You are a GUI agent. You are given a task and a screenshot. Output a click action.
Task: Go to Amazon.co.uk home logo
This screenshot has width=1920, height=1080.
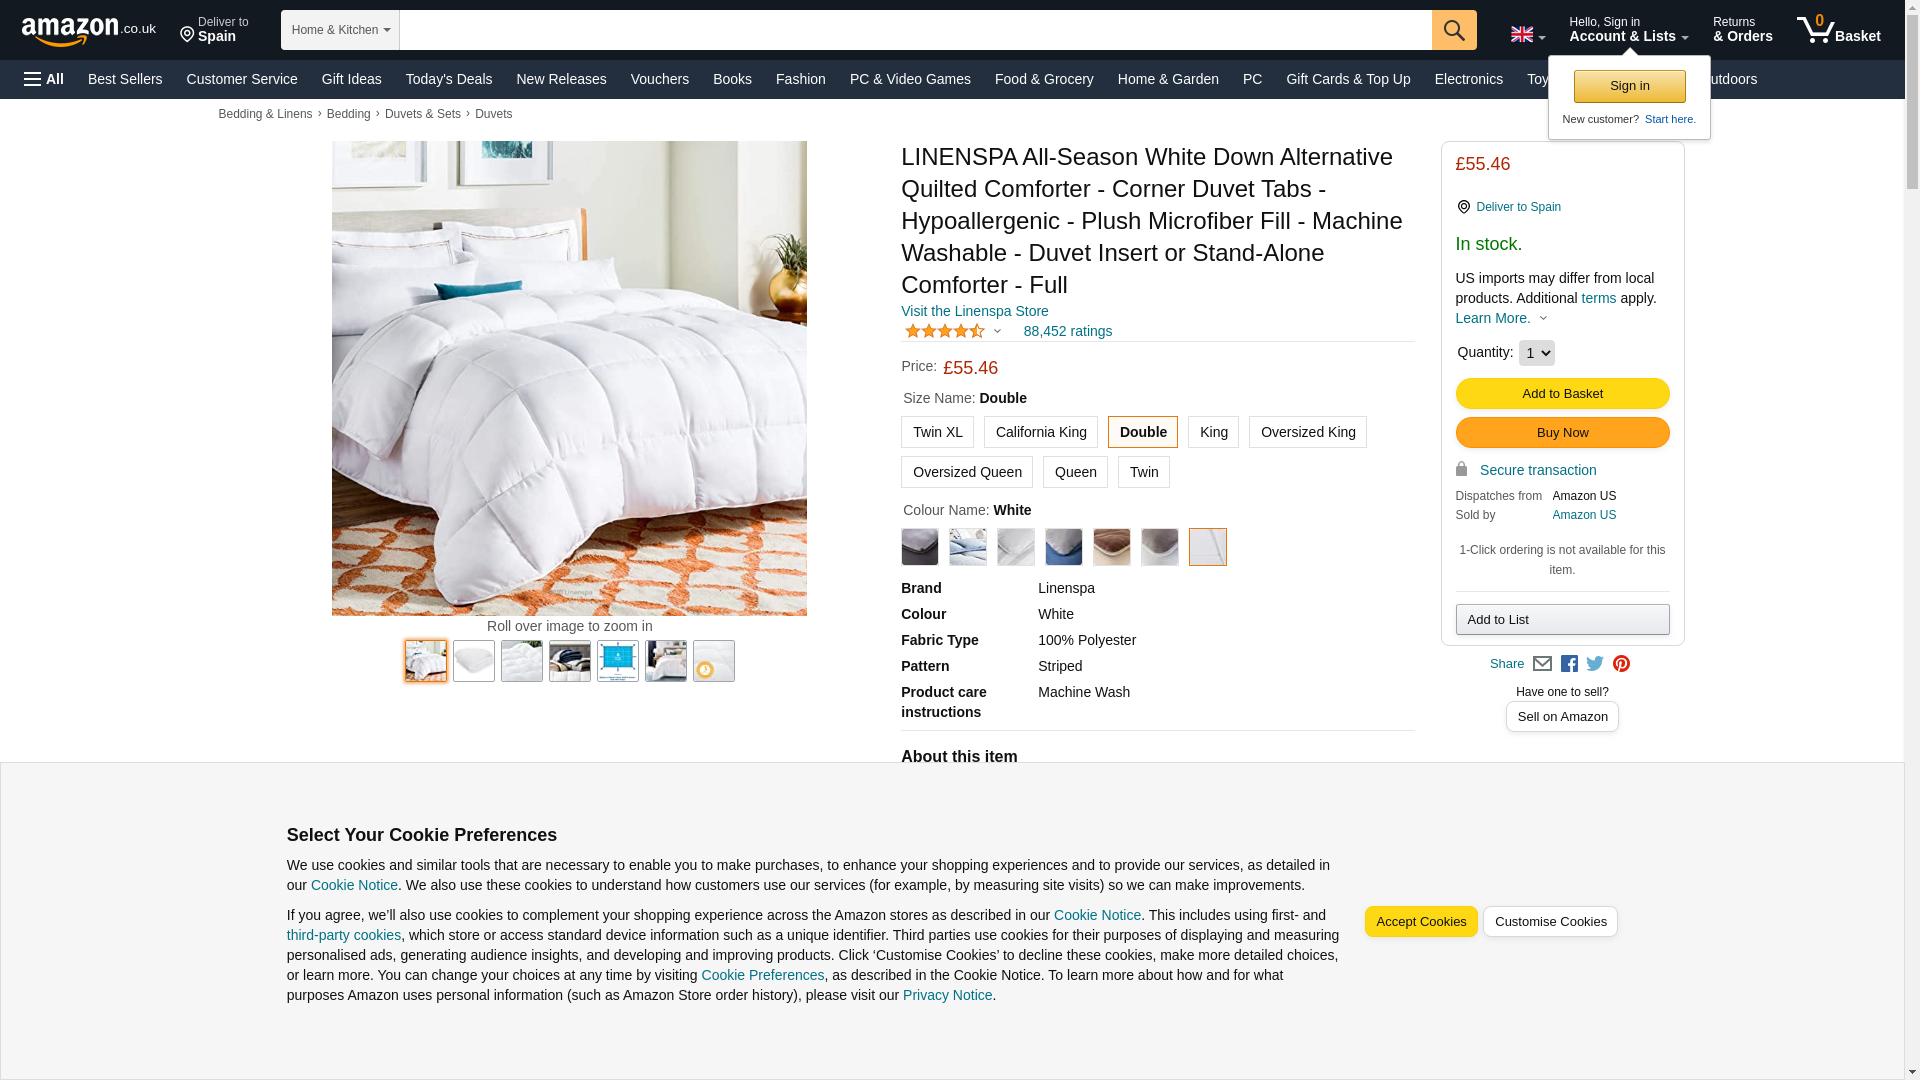click(89, 31)
